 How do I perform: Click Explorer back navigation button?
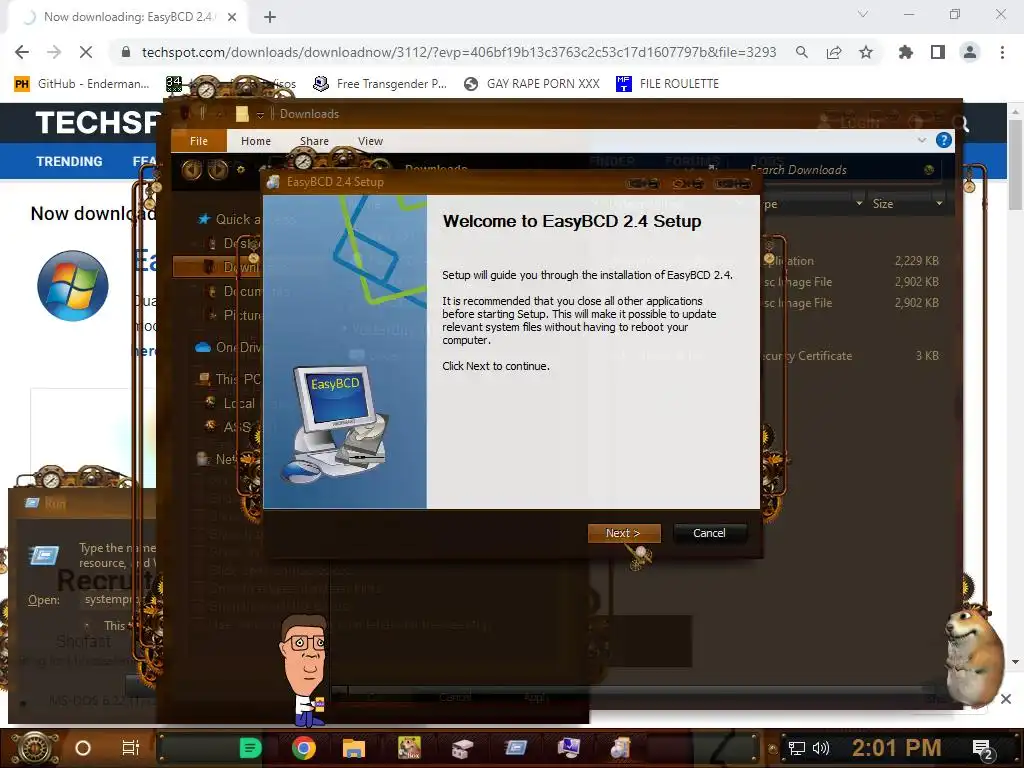click(191, 170)
